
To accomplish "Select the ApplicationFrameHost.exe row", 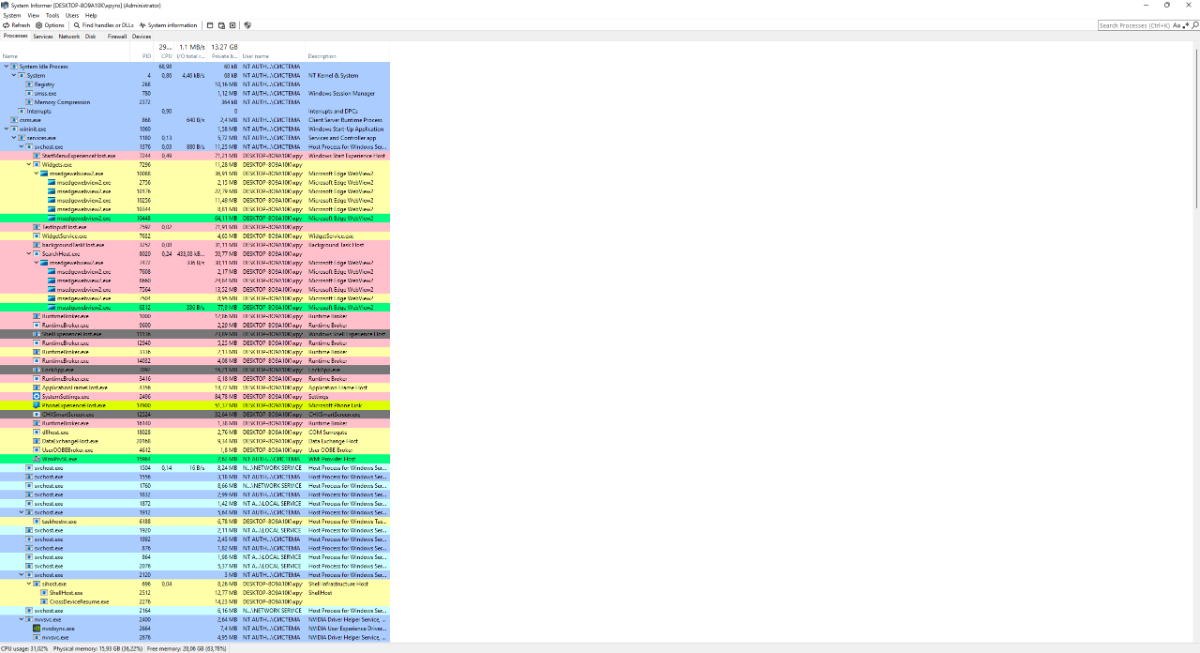I will pyautogui.click(x=195, y=388).
